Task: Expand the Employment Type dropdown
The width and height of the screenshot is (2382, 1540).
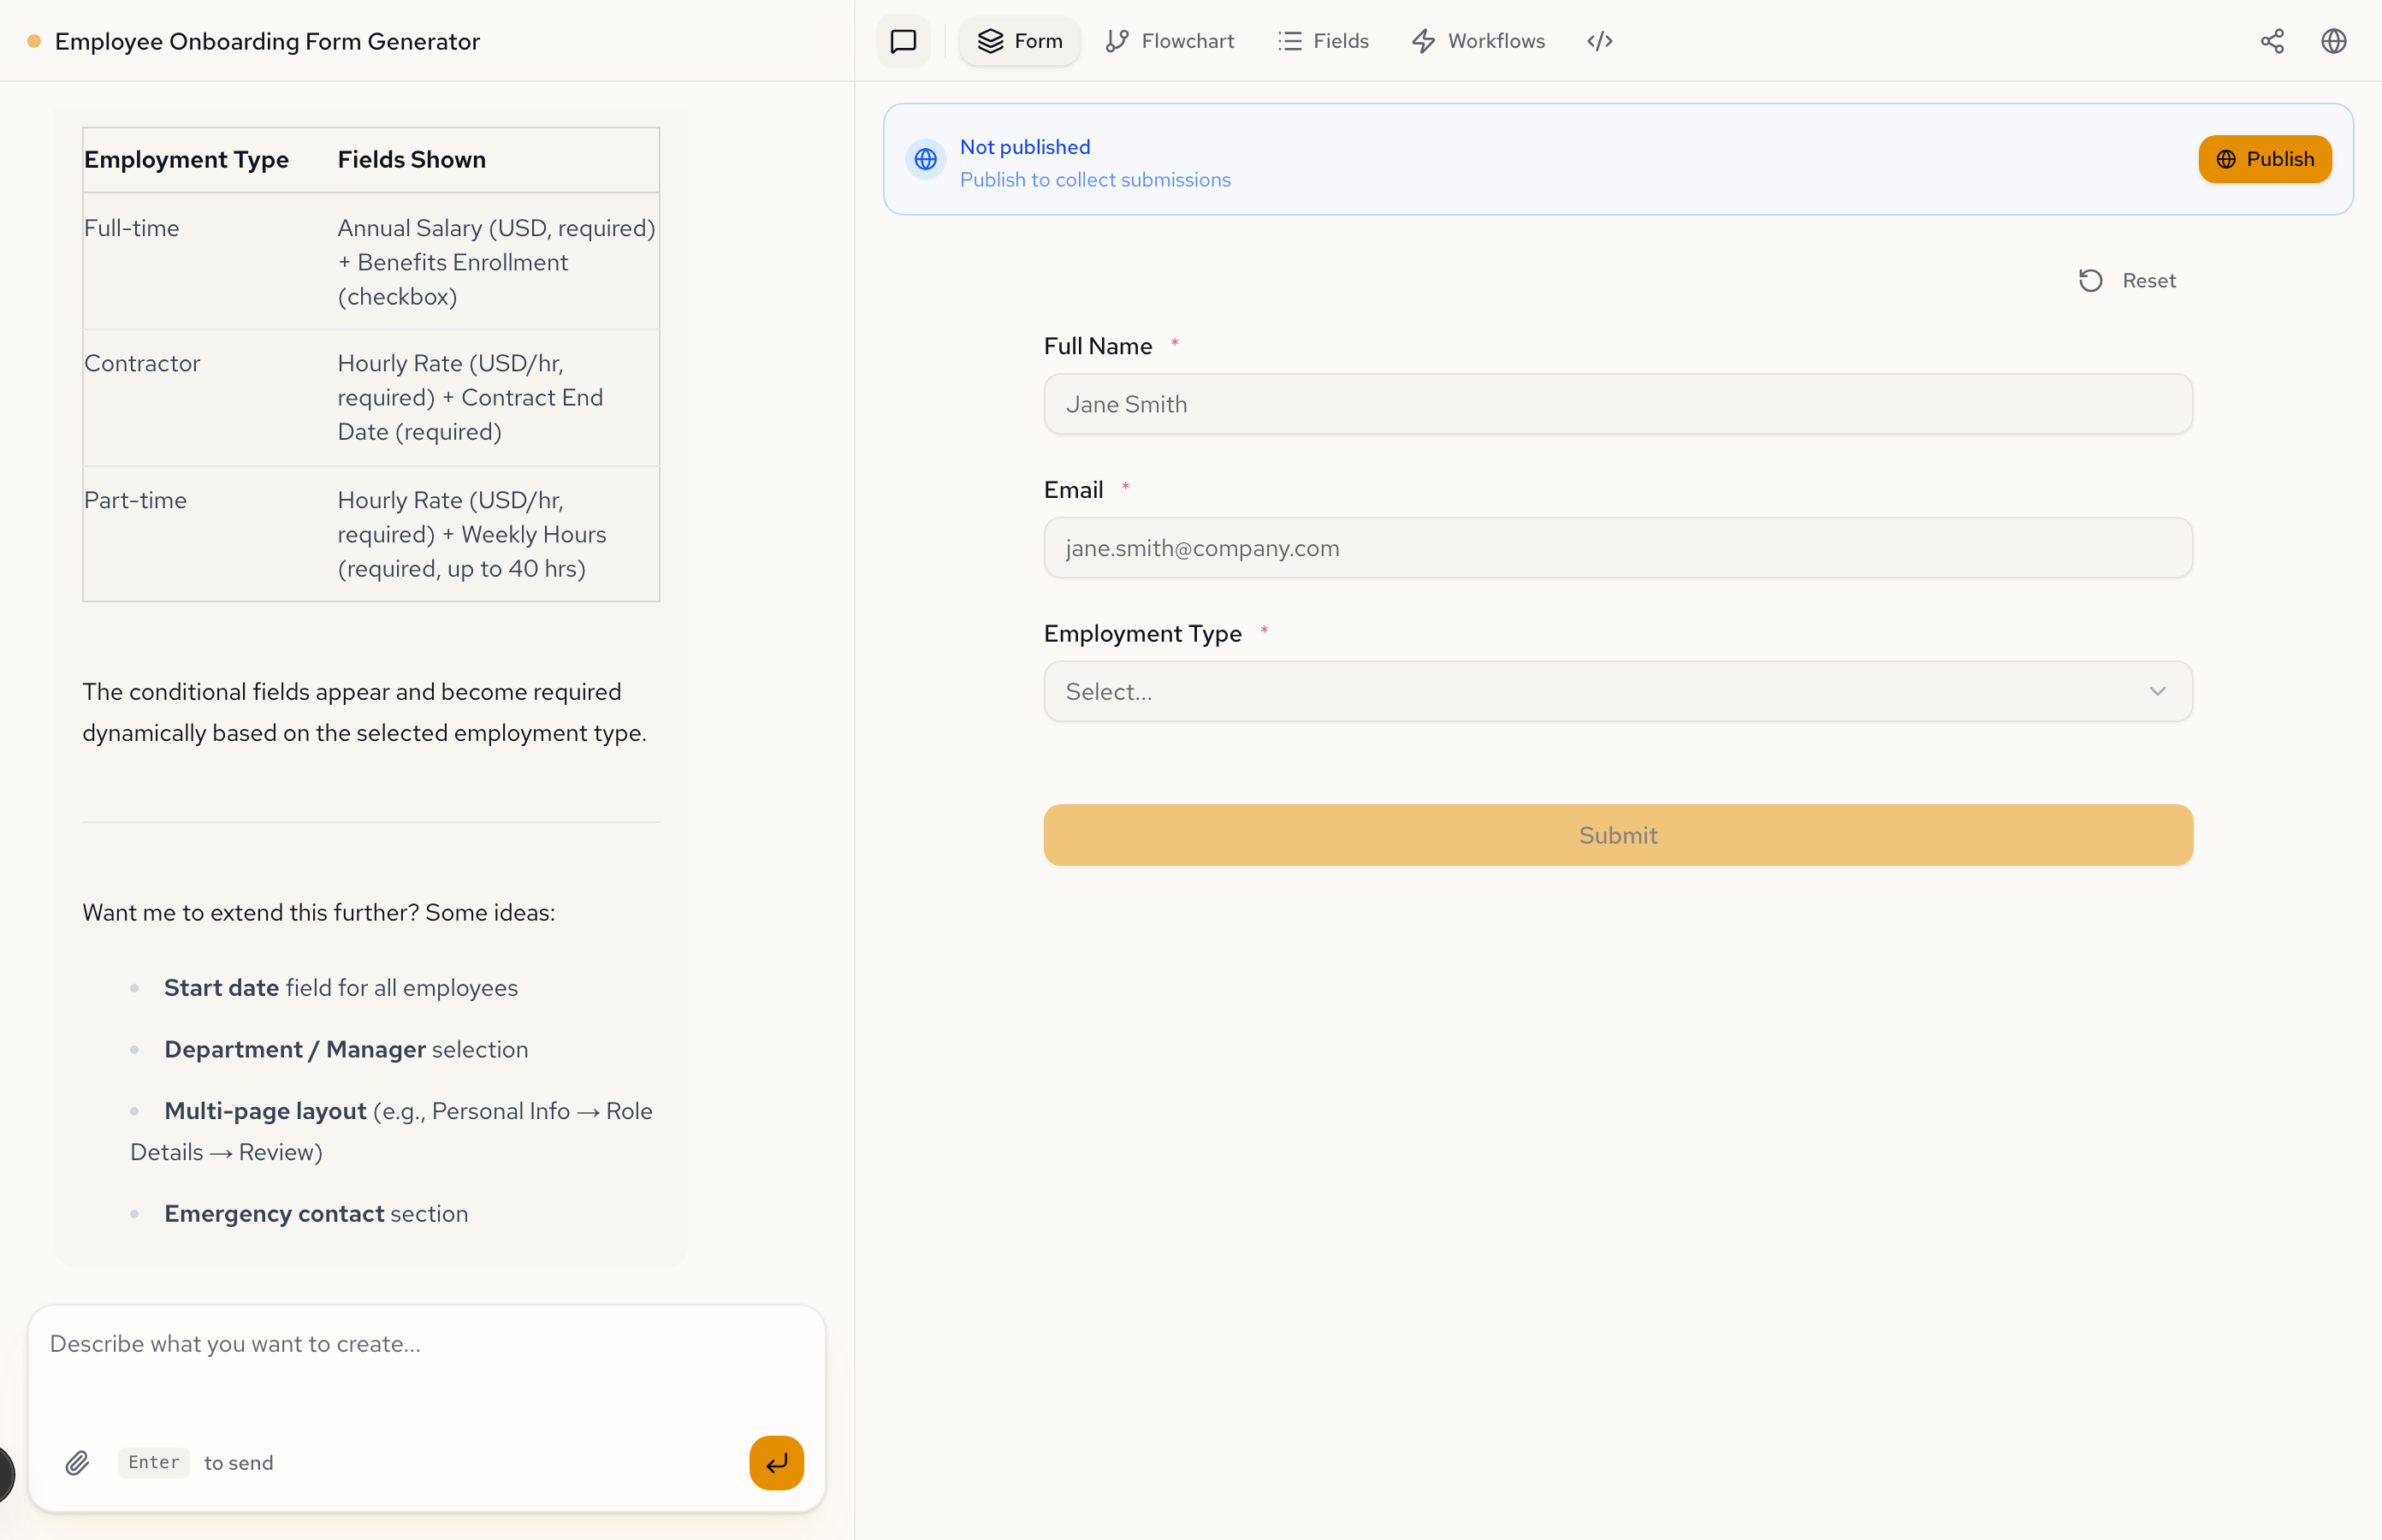Action: click(x=1600, y=691)
